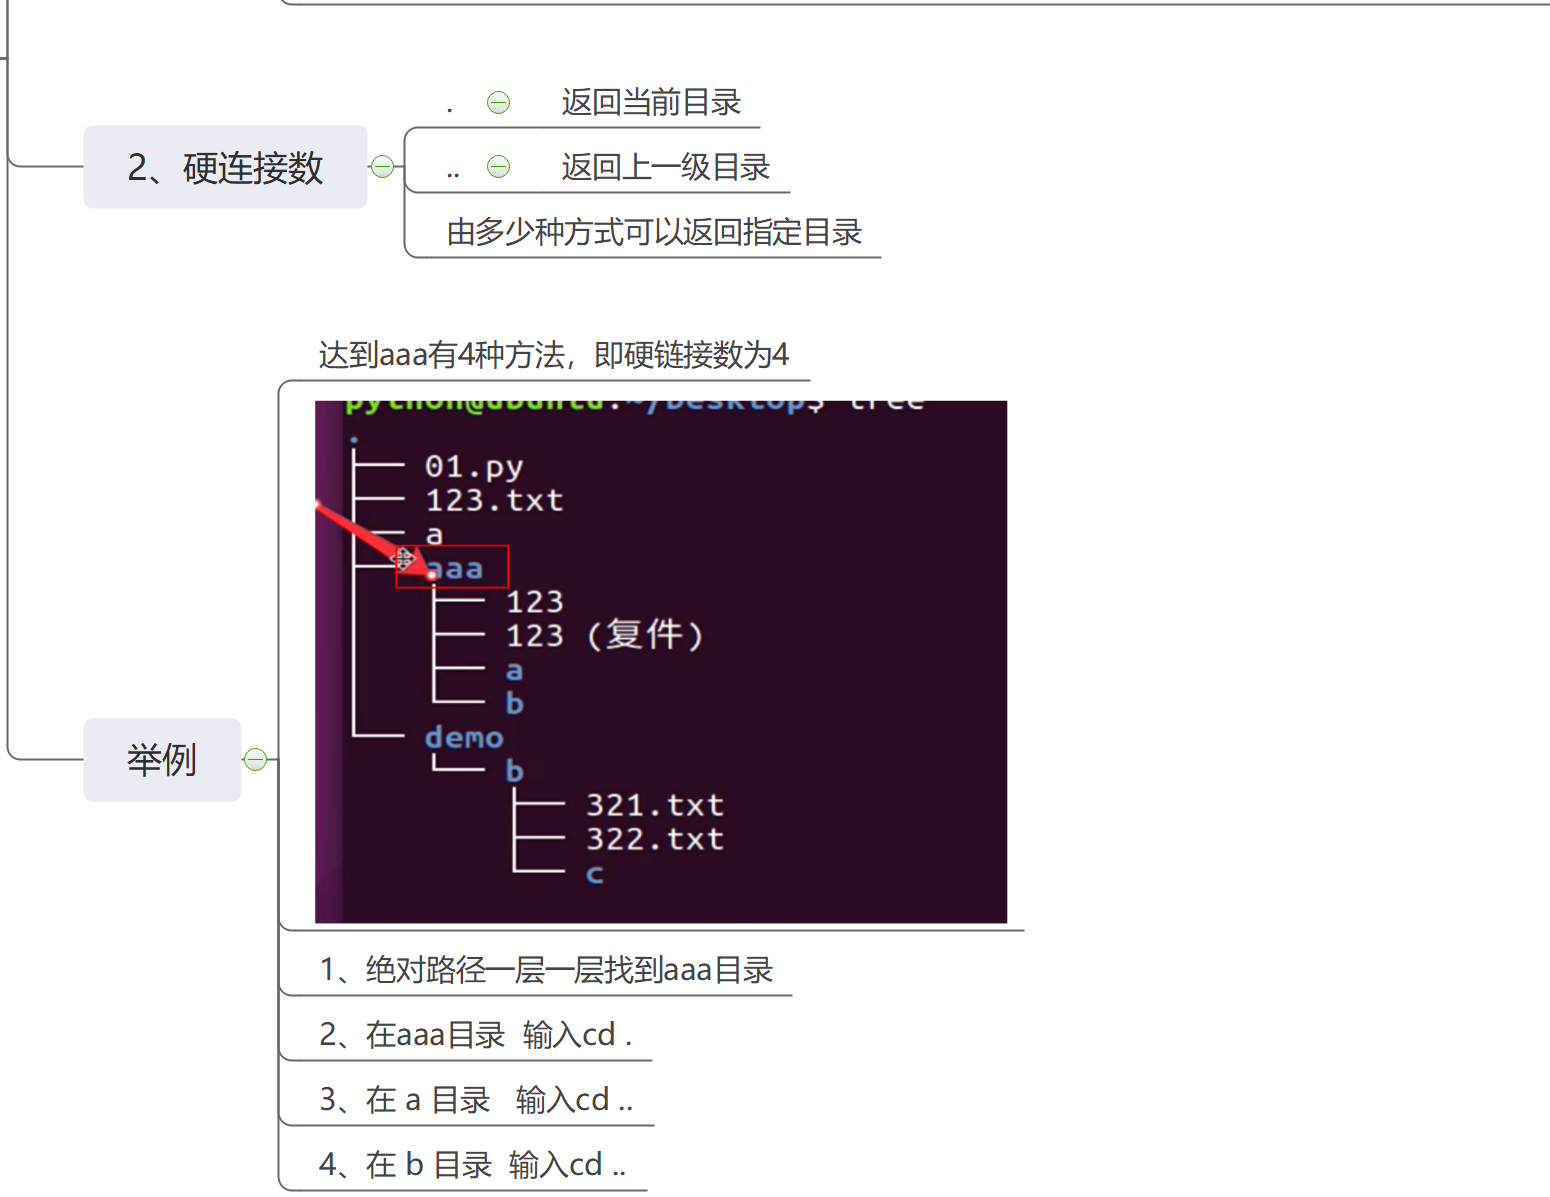The height and width of the screenshot is (1197, 1550).
Task: Click the green minus icon beside the "." node
Action: point(497,102)
